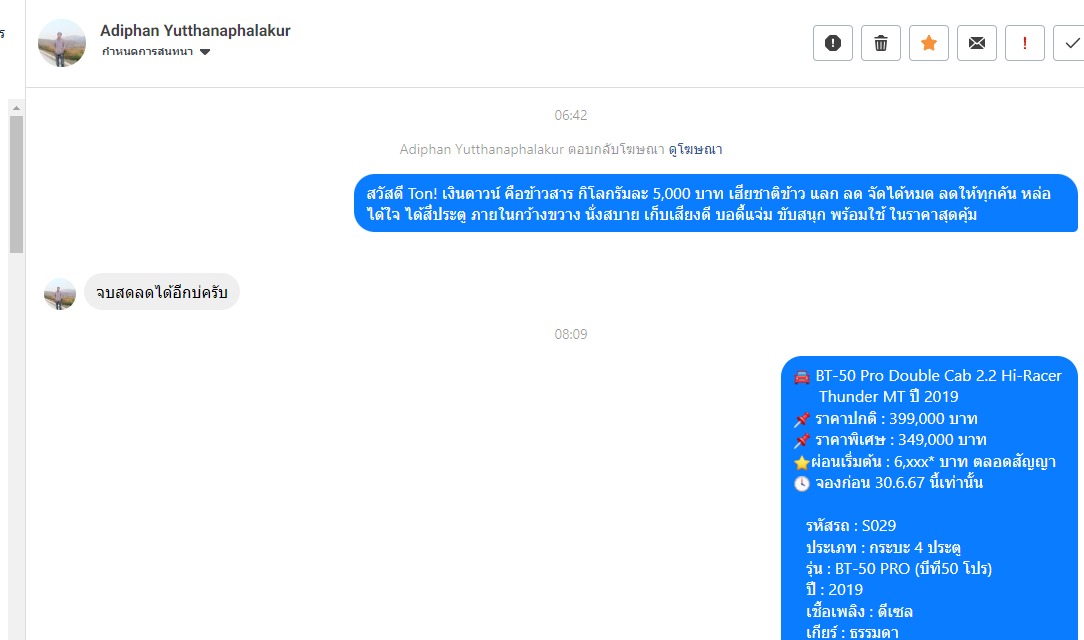This screenshot has width=1084, height=640.
Task: Click the blue greeting message สวัสดี Ton!
Action: click(x=716, y=203)
